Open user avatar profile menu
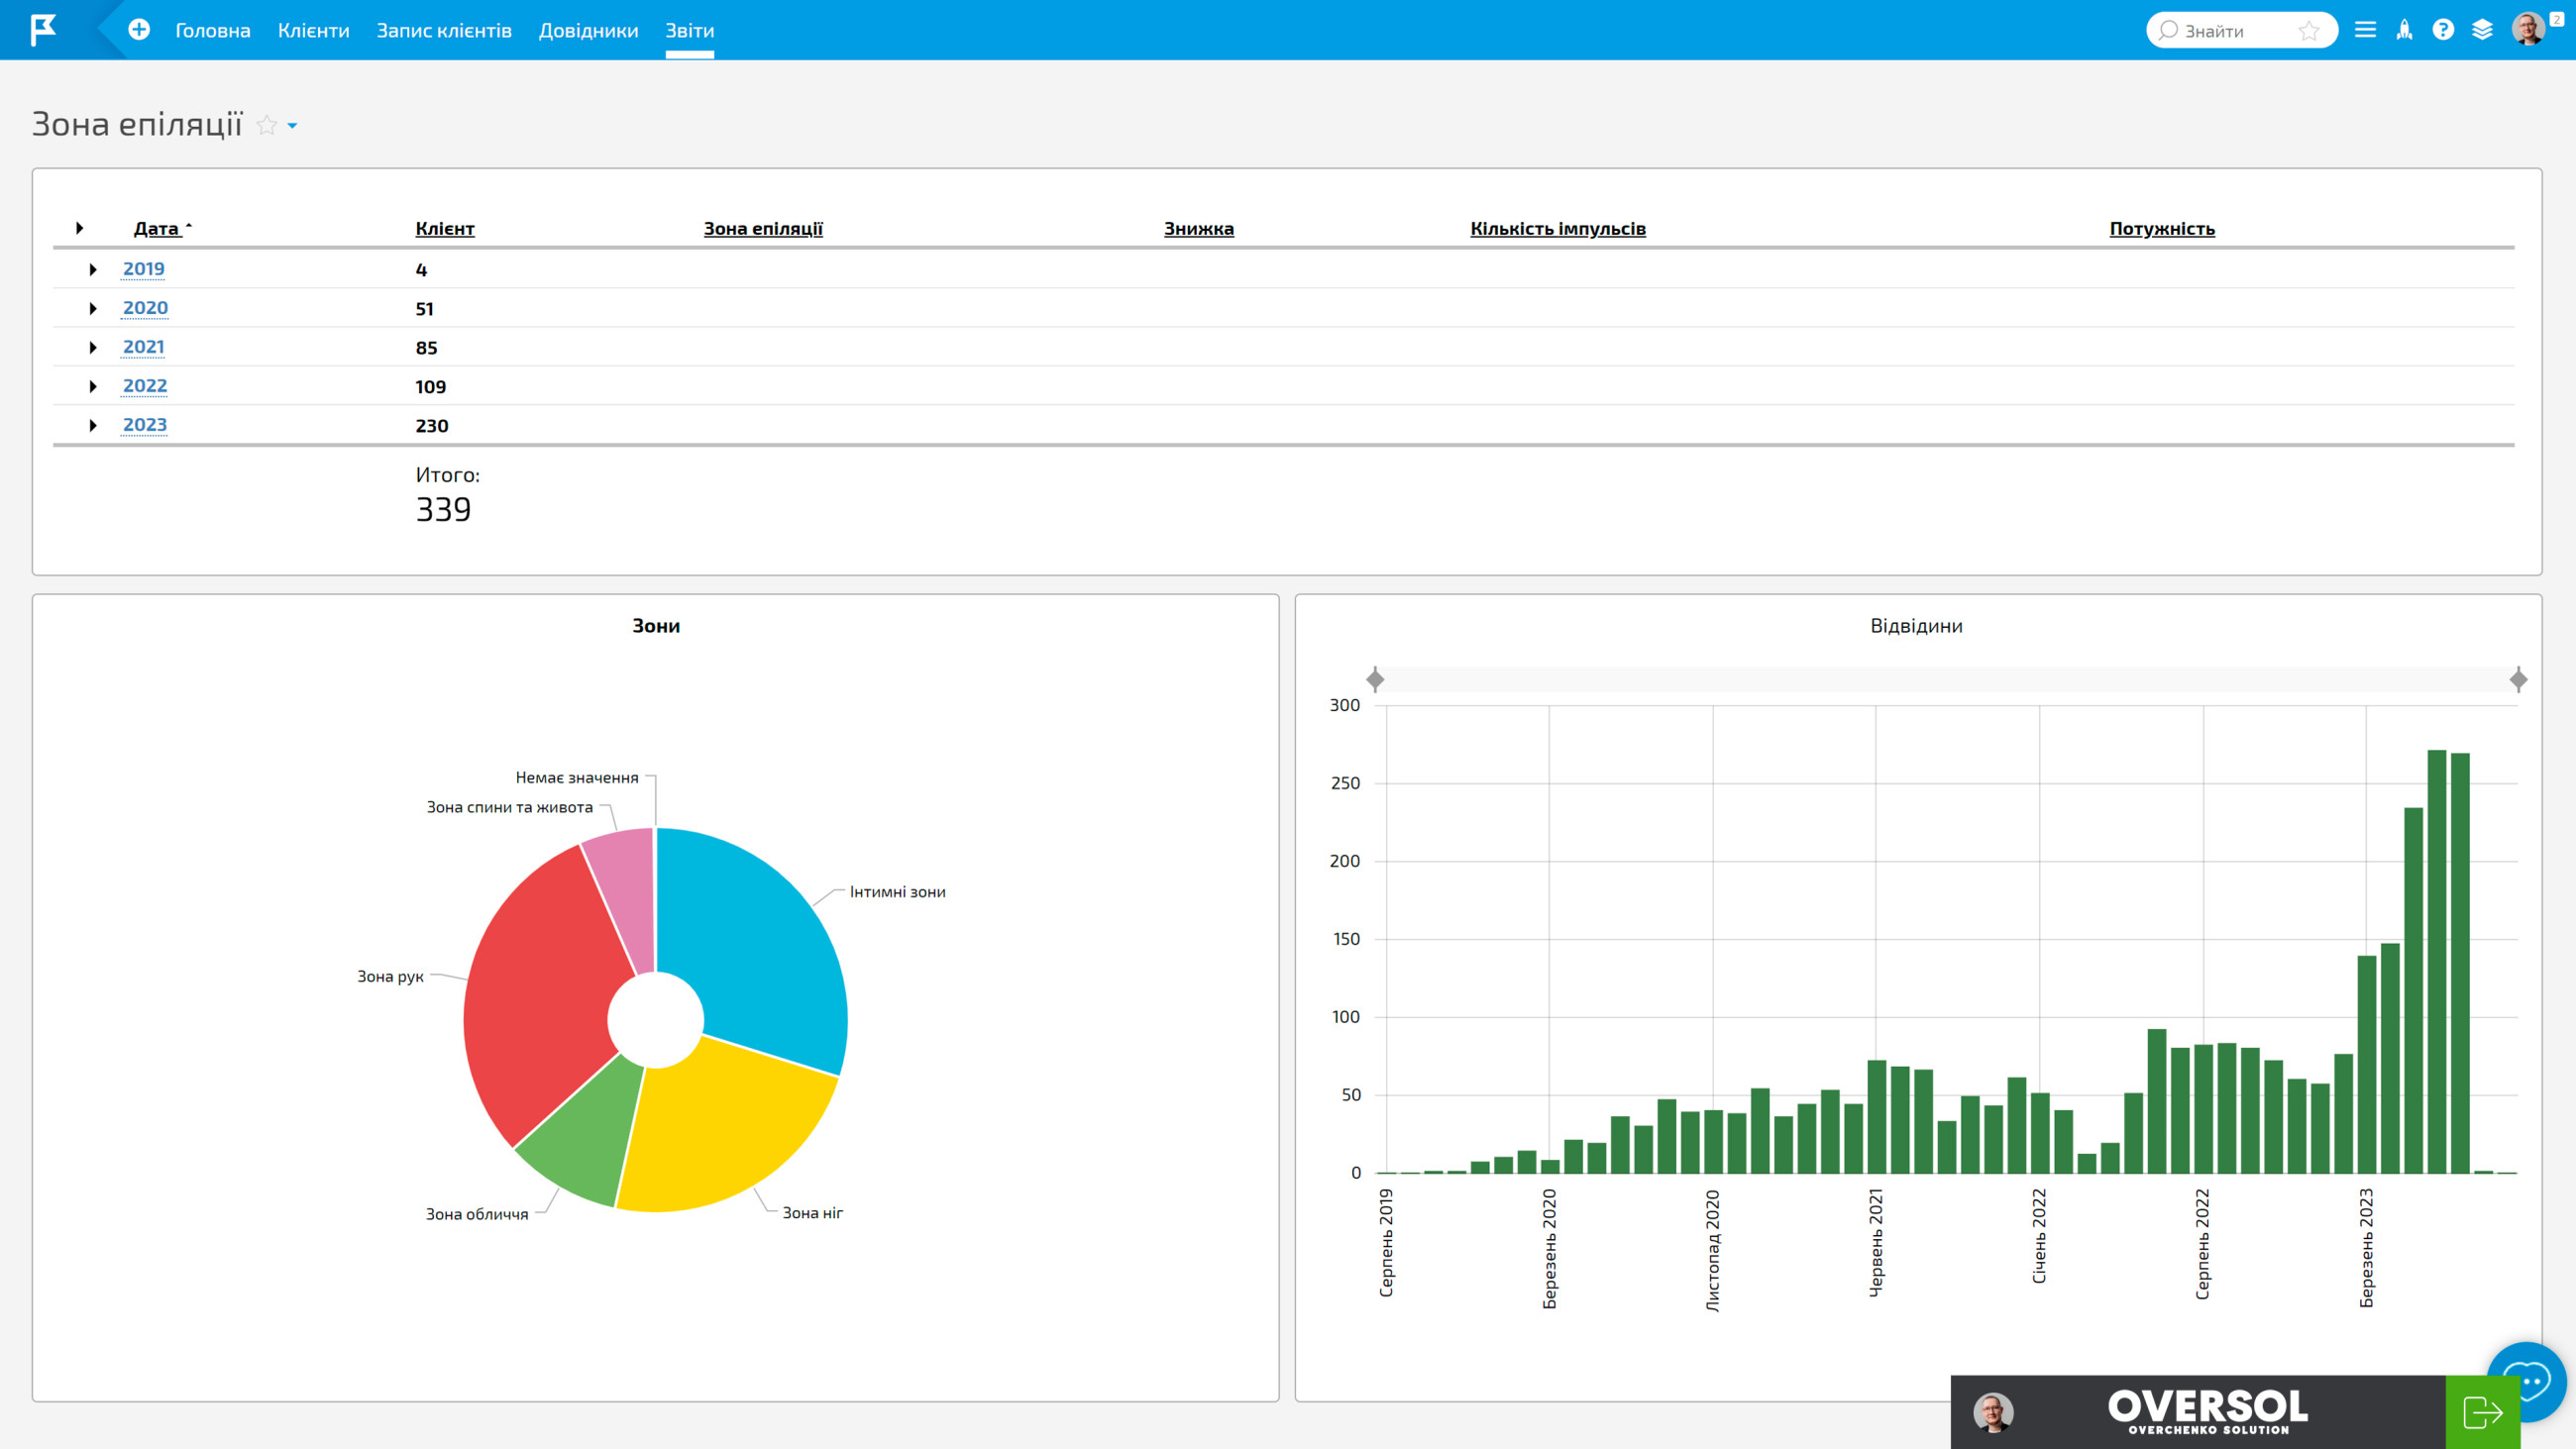 (x=2528, y=29)
